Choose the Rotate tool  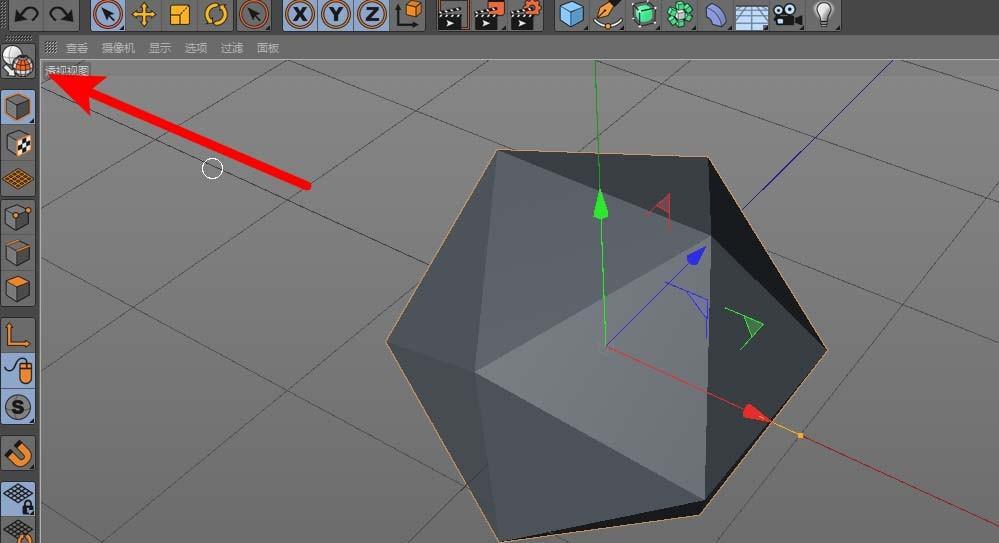tap(216, 14)
